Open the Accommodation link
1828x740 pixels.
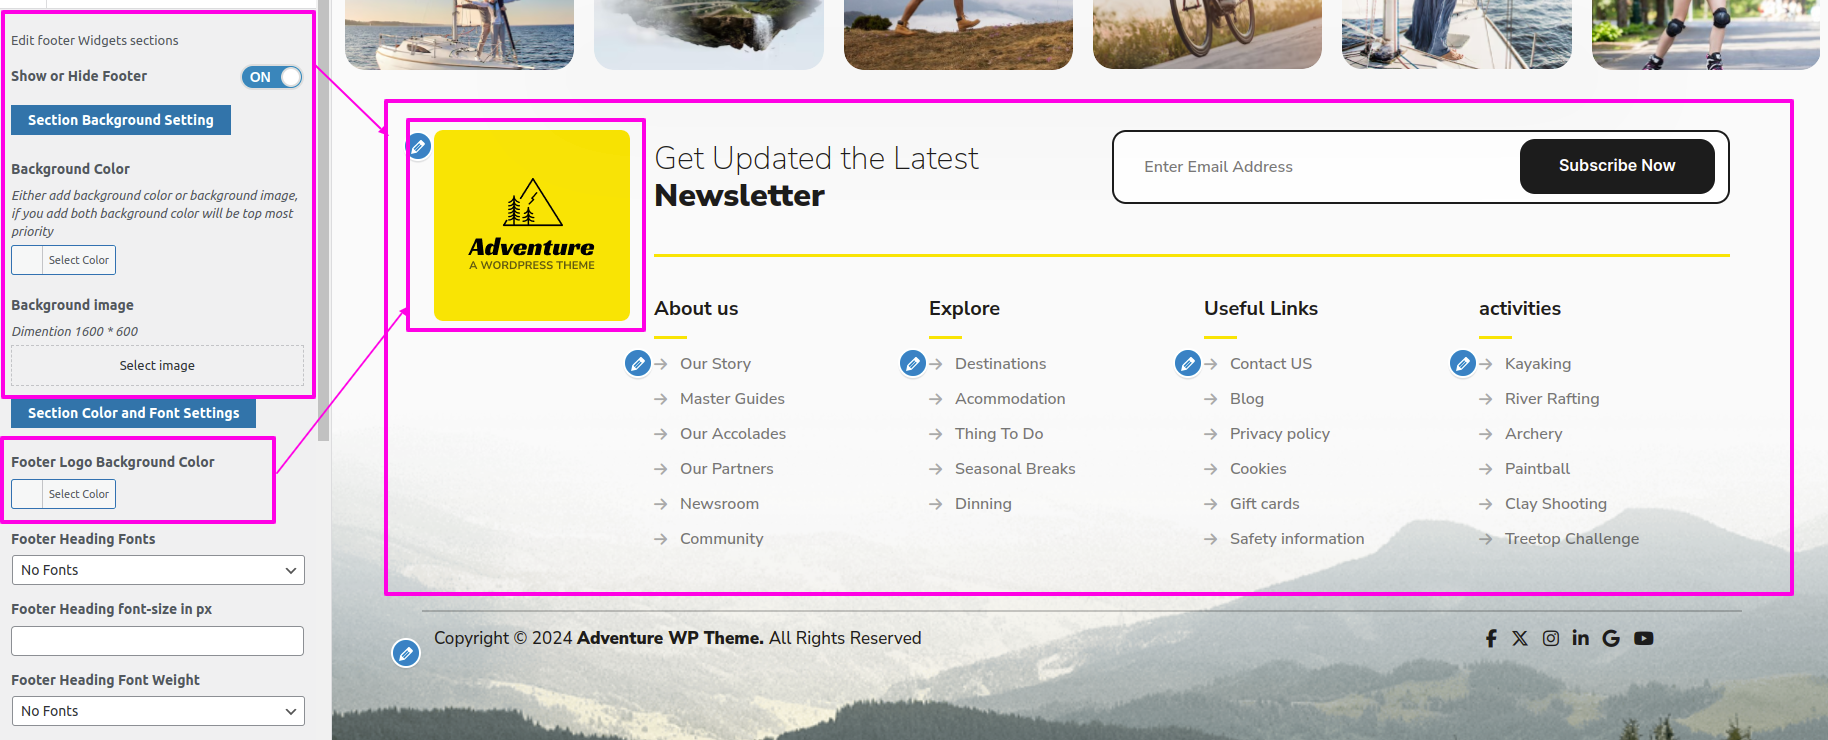pos(1010,399)
